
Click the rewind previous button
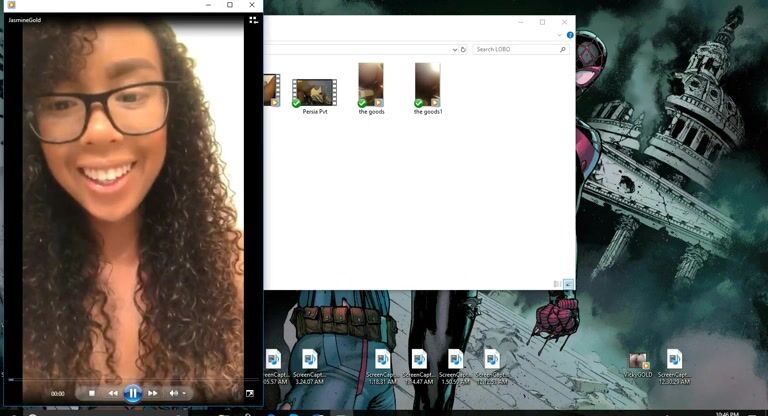[x=113, y=393]
